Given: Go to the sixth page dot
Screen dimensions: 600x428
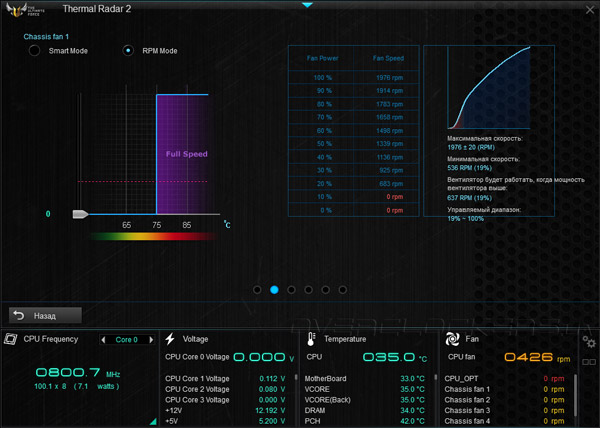Looking at the screenshot, I should 342,290.
